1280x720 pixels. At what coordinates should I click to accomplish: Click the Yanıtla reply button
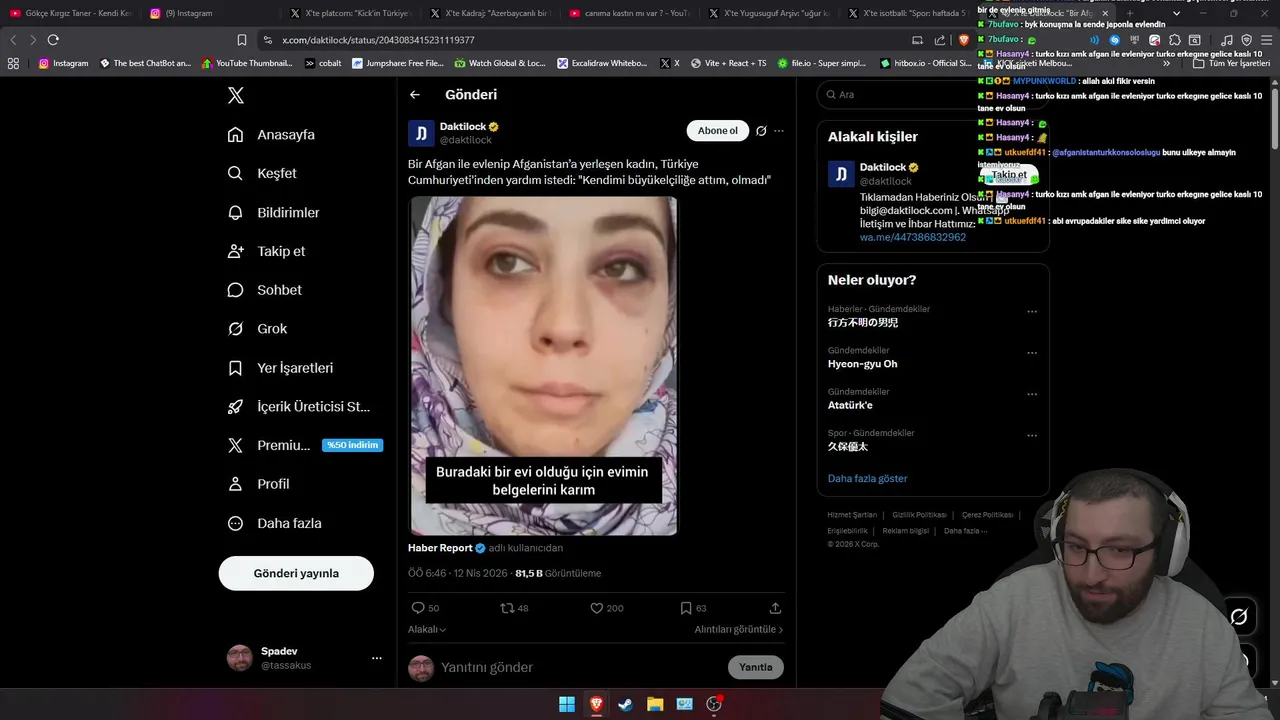point(756,667)
